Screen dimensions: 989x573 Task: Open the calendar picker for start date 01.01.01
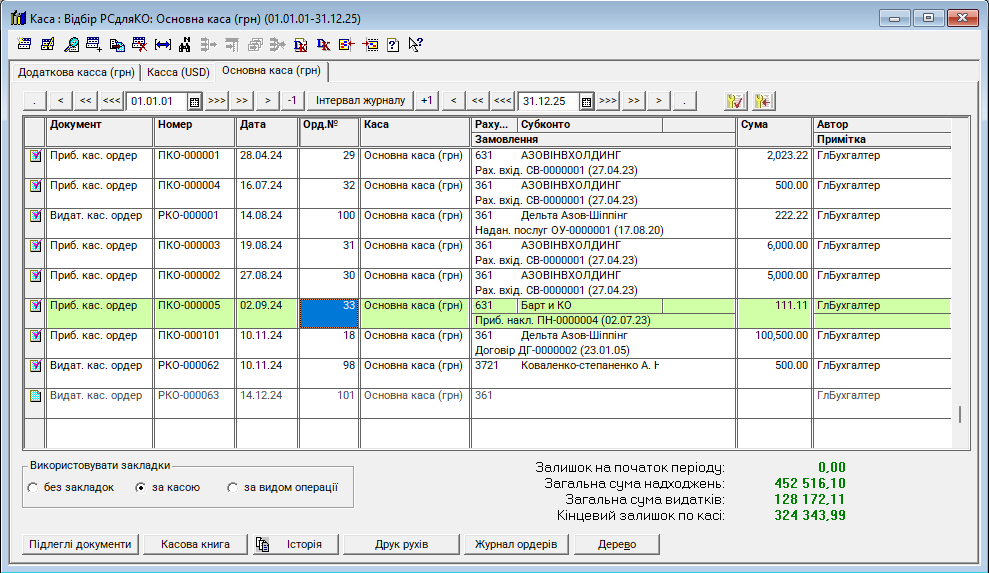click(x=195, y=101)
